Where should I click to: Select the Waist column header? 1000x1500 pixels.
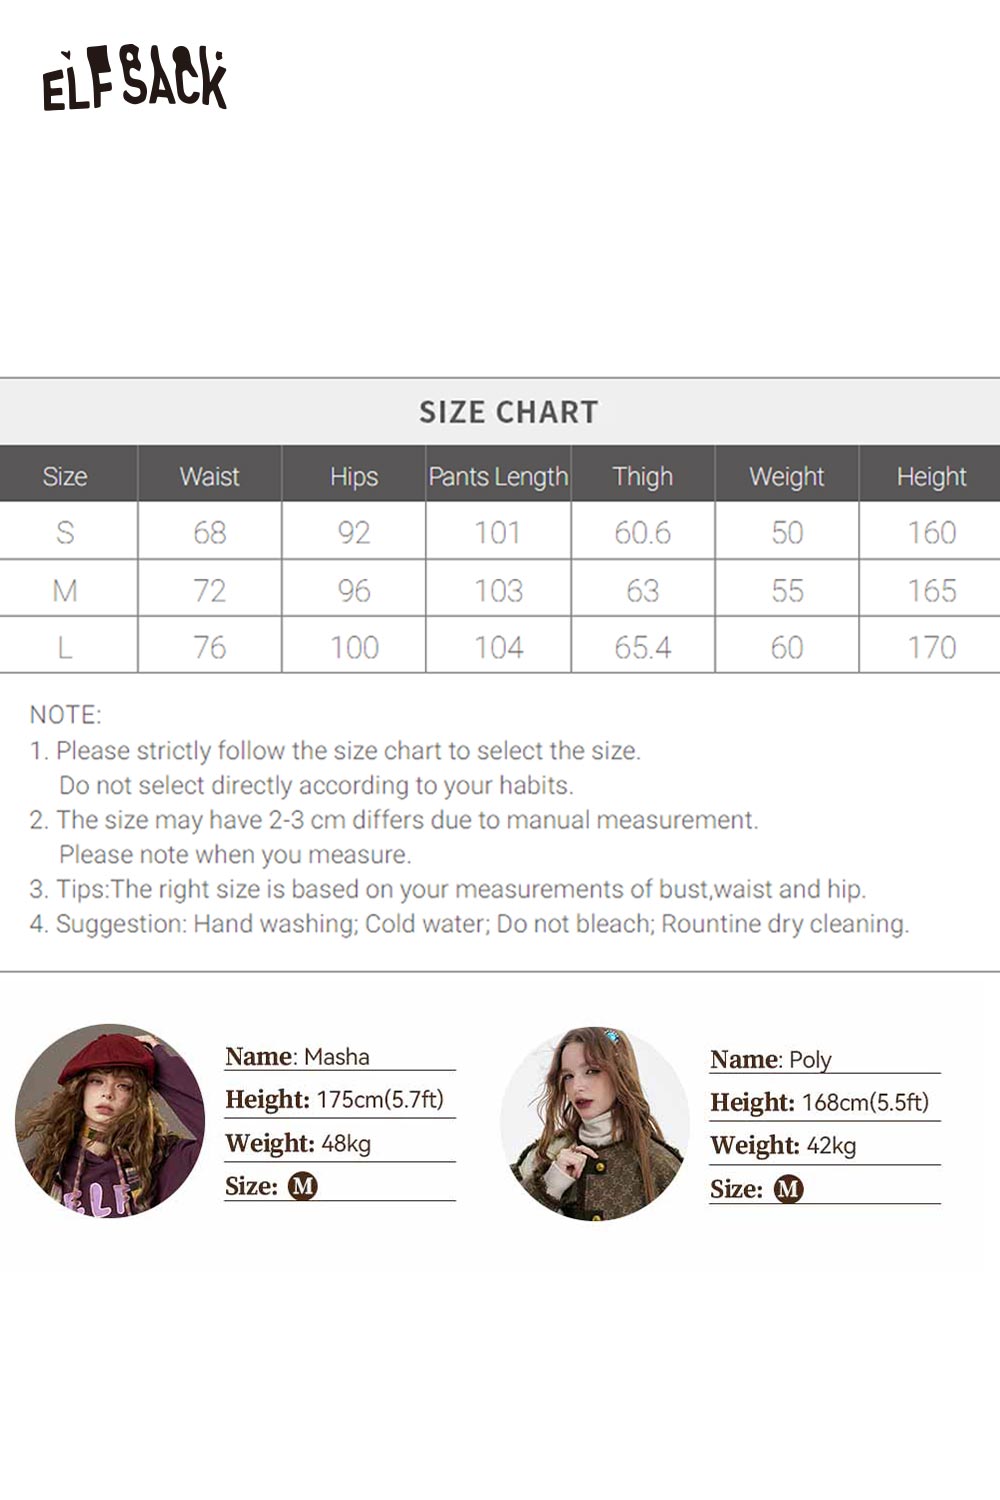(209, 476)
